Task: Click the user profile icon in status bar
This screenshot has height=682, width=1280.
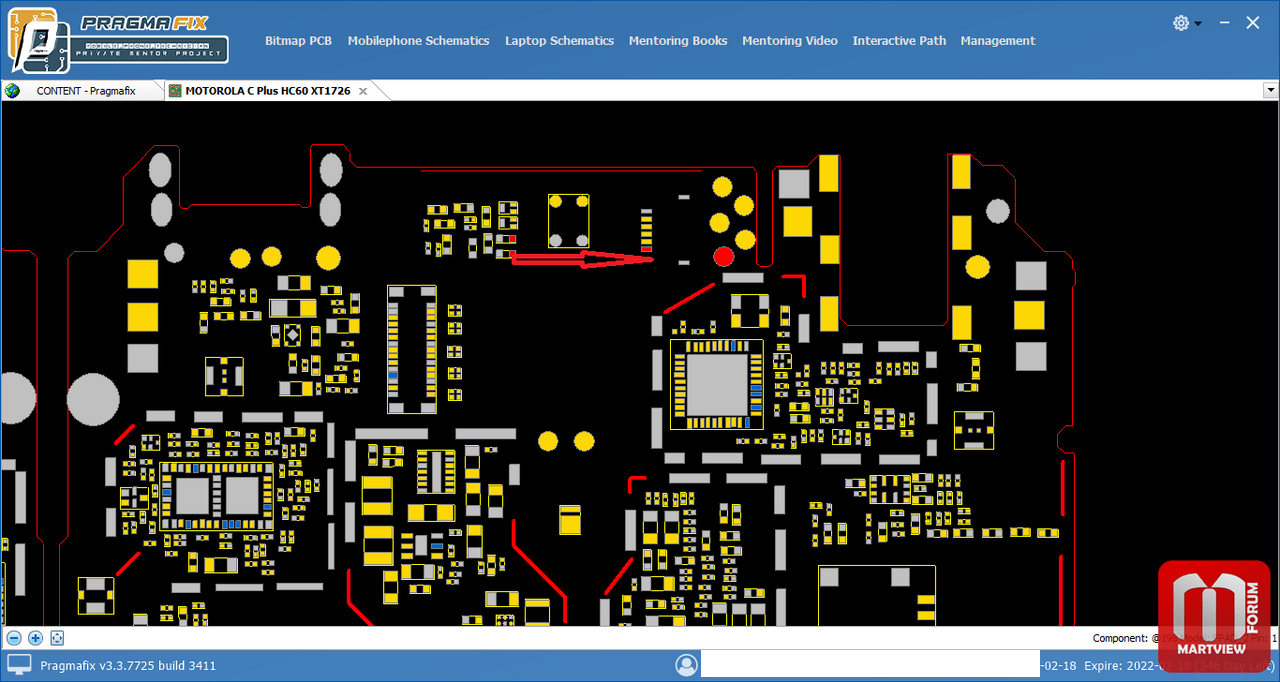Action: point(686,665)
